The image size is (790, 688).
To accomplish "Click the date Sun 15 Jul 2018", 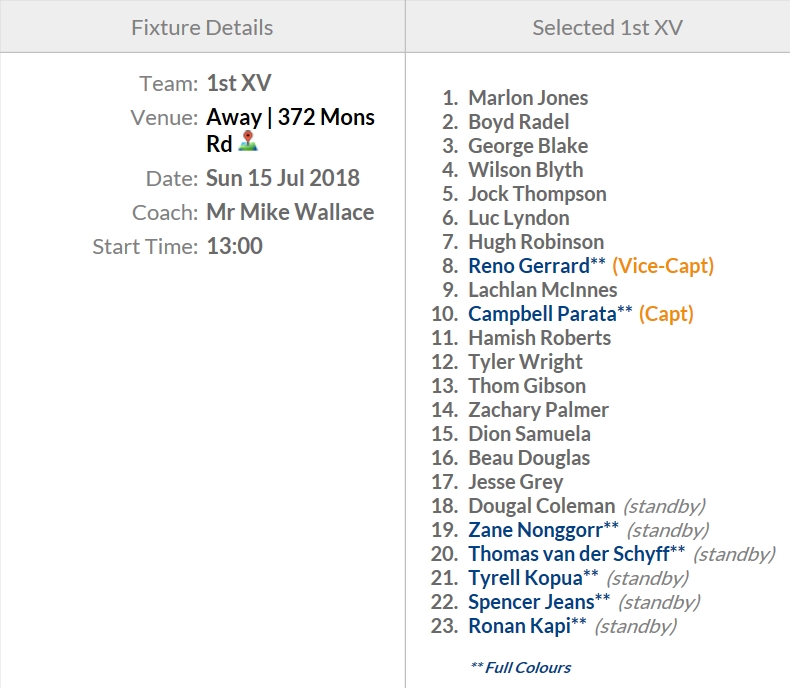I will pos(283,179).
